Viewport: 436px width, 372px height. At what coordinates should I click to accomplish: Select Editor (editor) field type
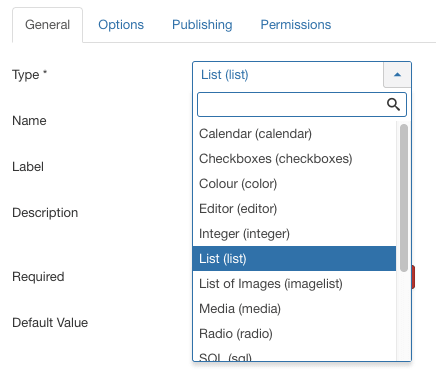click(x=294, y=209)
